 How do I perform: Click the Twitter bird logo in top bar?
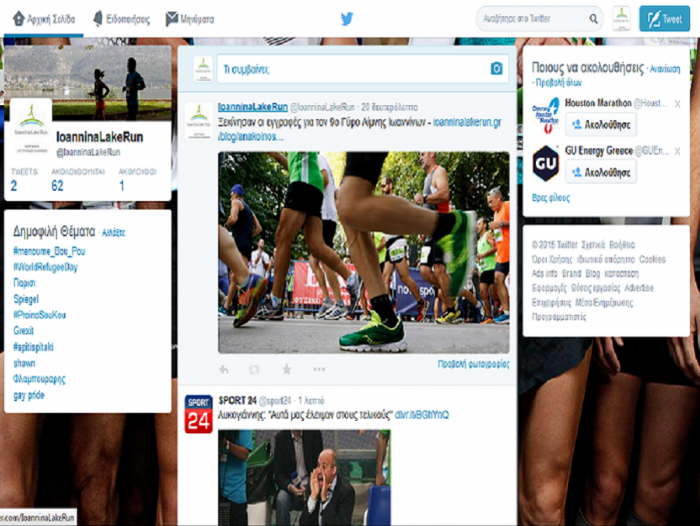pos(347,18)
